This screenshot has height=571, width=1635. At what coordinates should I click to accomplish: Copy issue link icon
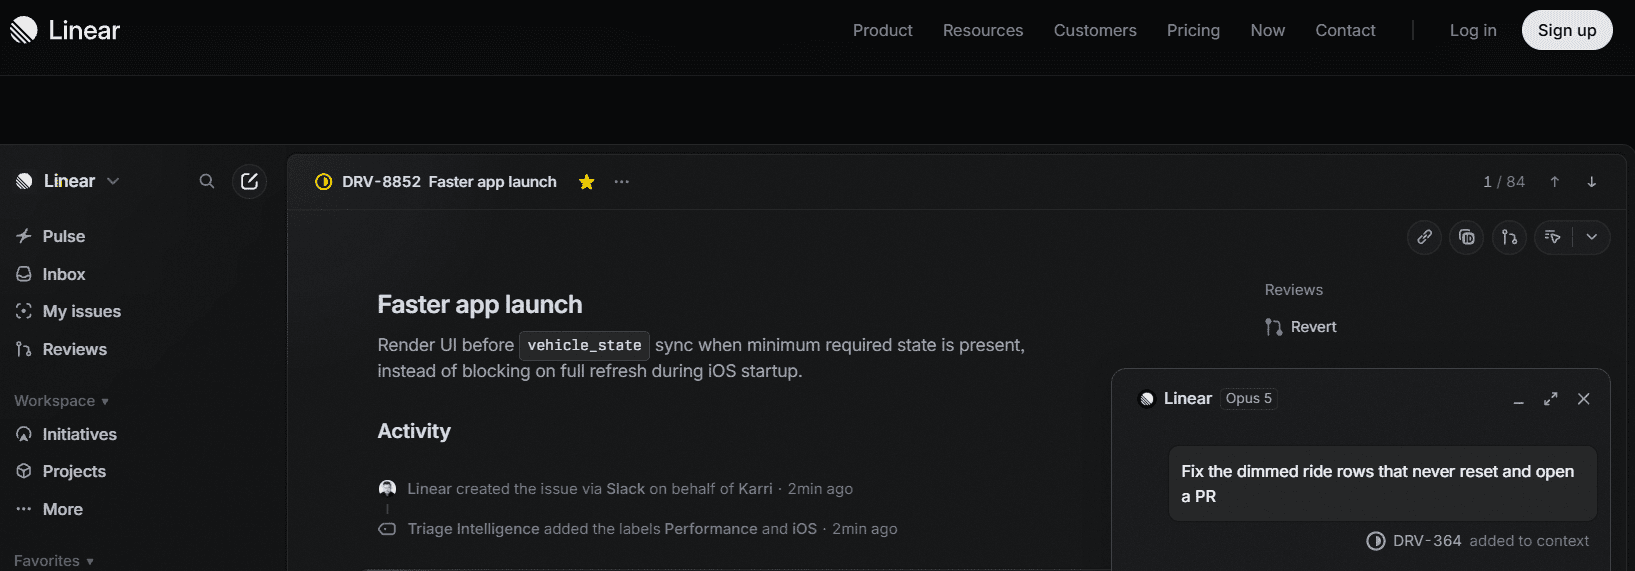(x=1424, y=237)
